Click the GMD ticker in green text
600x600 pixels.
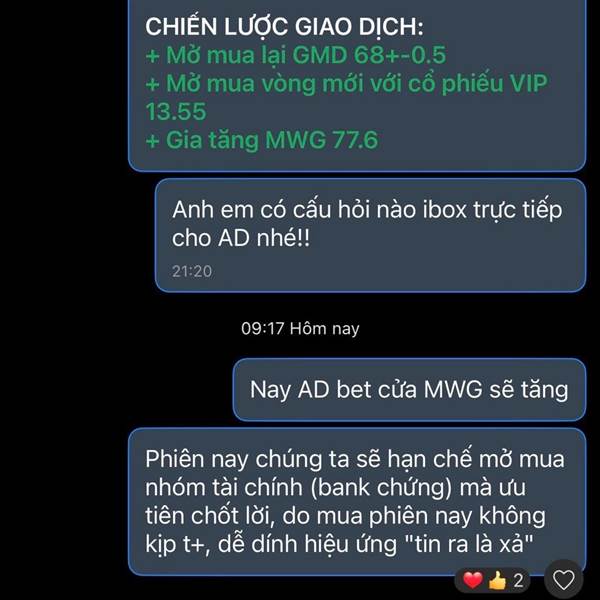tap(319, 55)
